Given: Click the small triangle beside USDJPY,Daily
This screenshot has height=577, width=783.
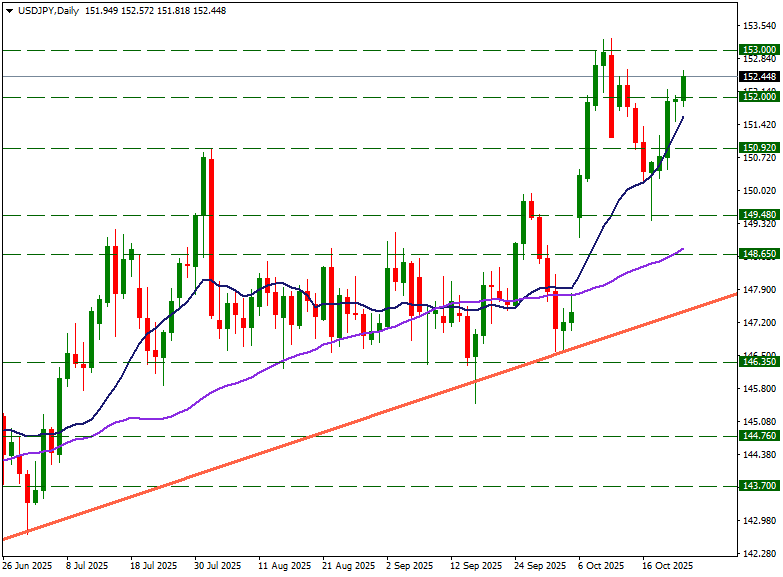Looking at the screenshot, I should (8, 10).
